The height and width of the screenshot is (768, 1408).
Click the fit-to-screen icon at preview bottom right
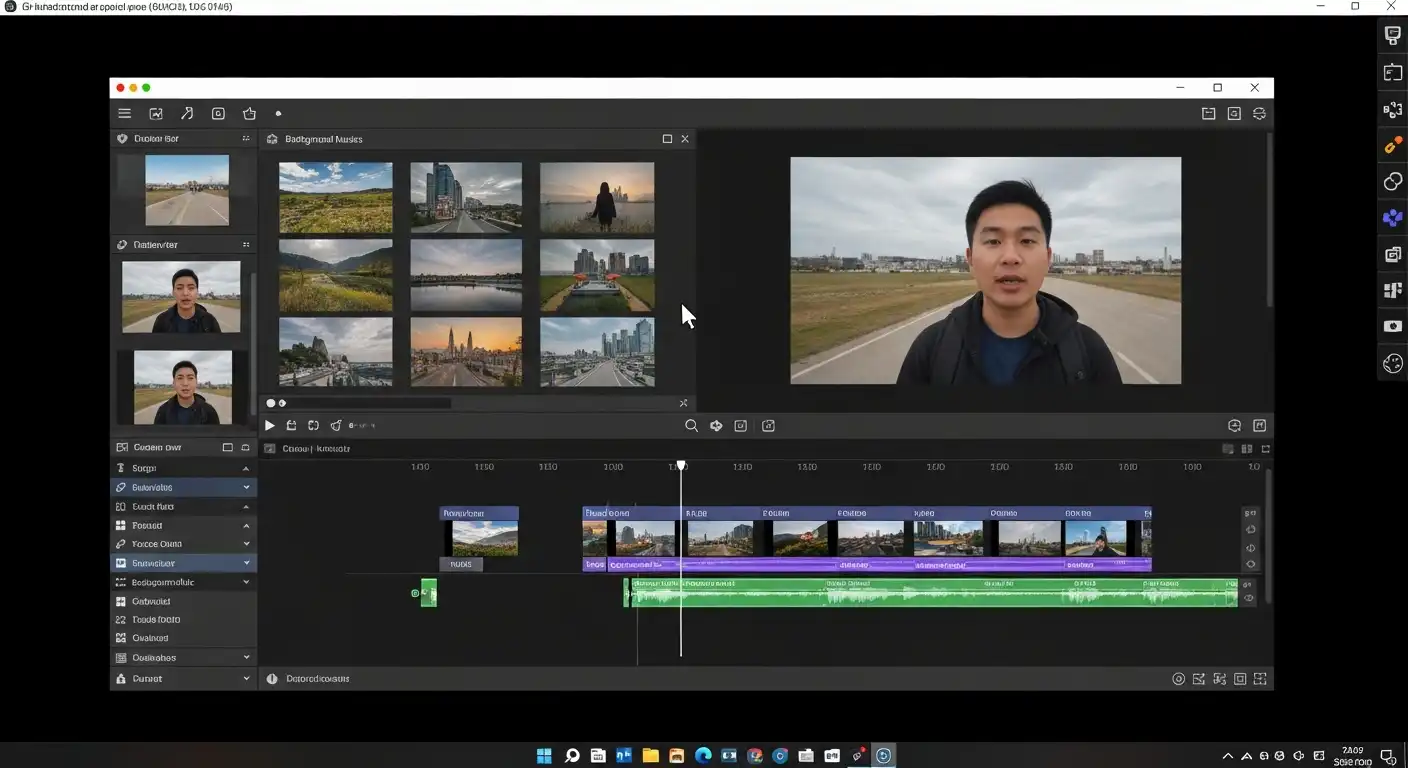[x=1259, y=425]
